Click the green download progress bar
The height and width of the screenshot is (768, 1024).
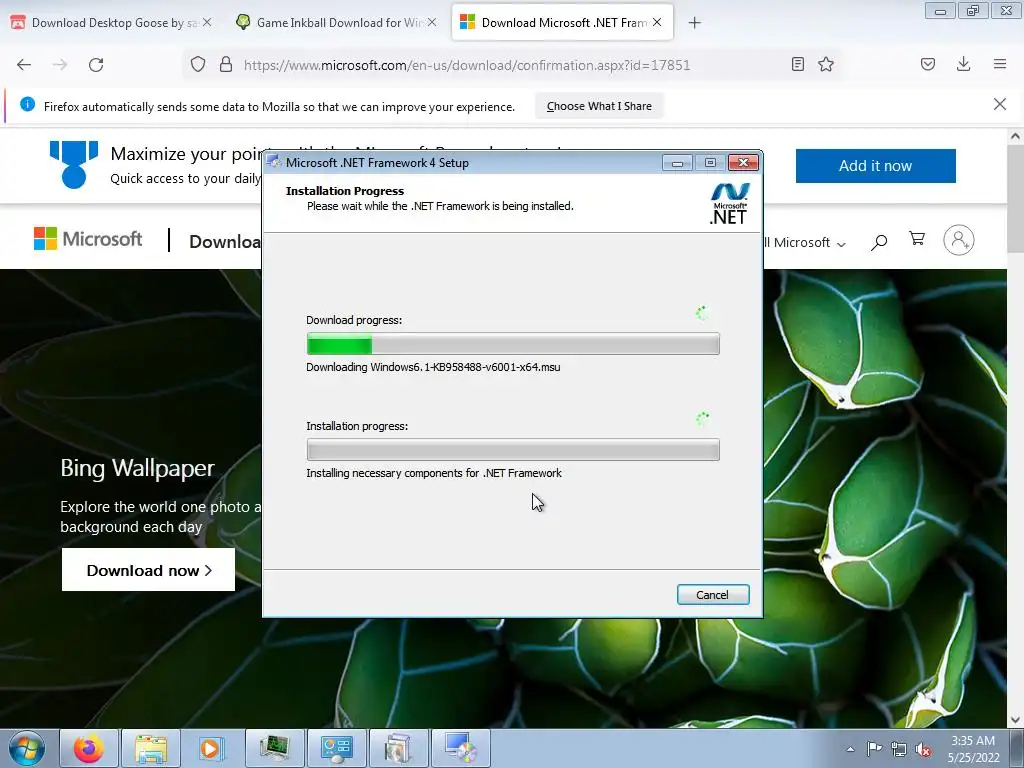tap(513, 344)
